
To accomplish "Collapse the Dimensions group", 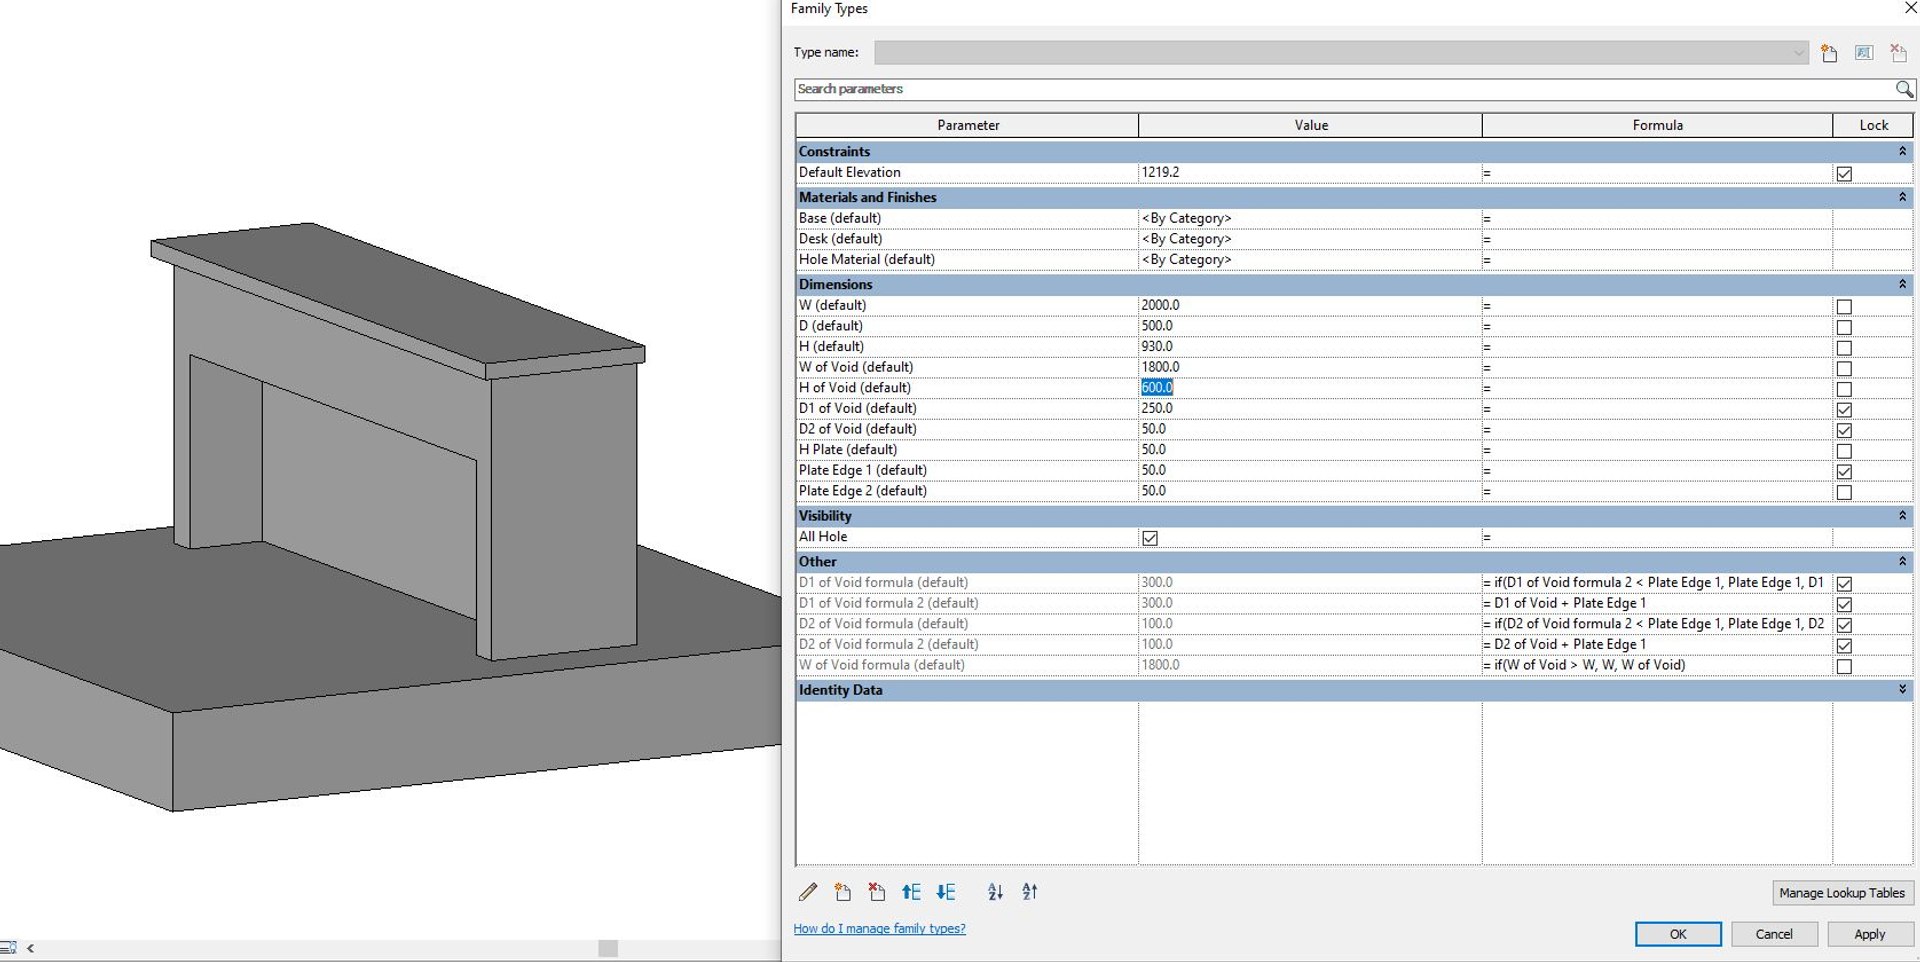I will pyautogui.click(x=1902, y=284).
